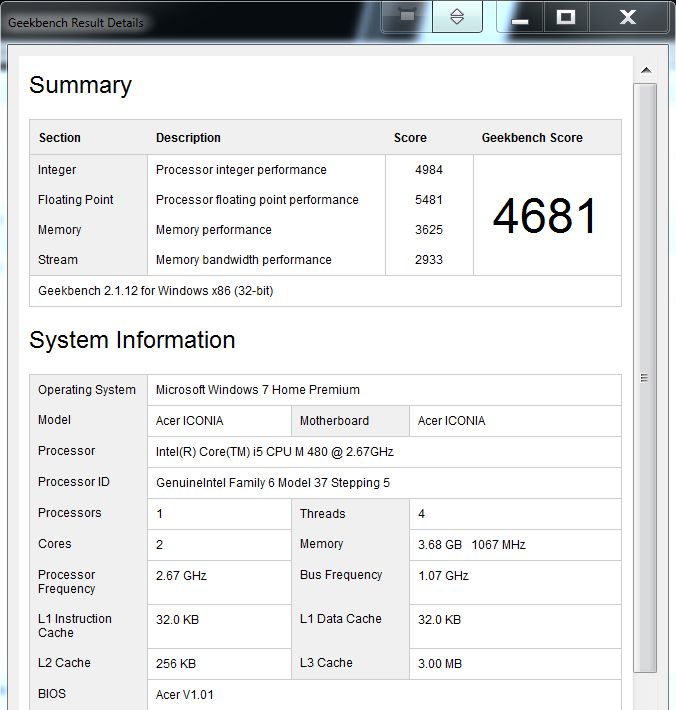Click the 'Cores' label
The height and width of the screenshot is (710, 676).
tap(54, 544)
